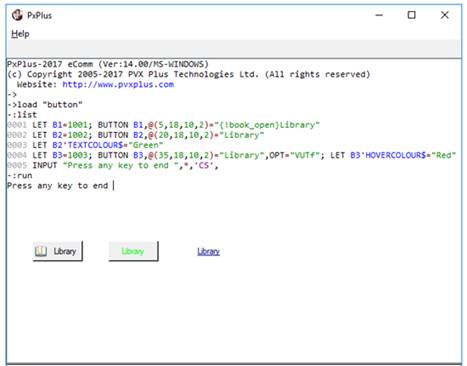Click line number 0001 in the listing
This screenshot has width=467, height=366.
17,125
